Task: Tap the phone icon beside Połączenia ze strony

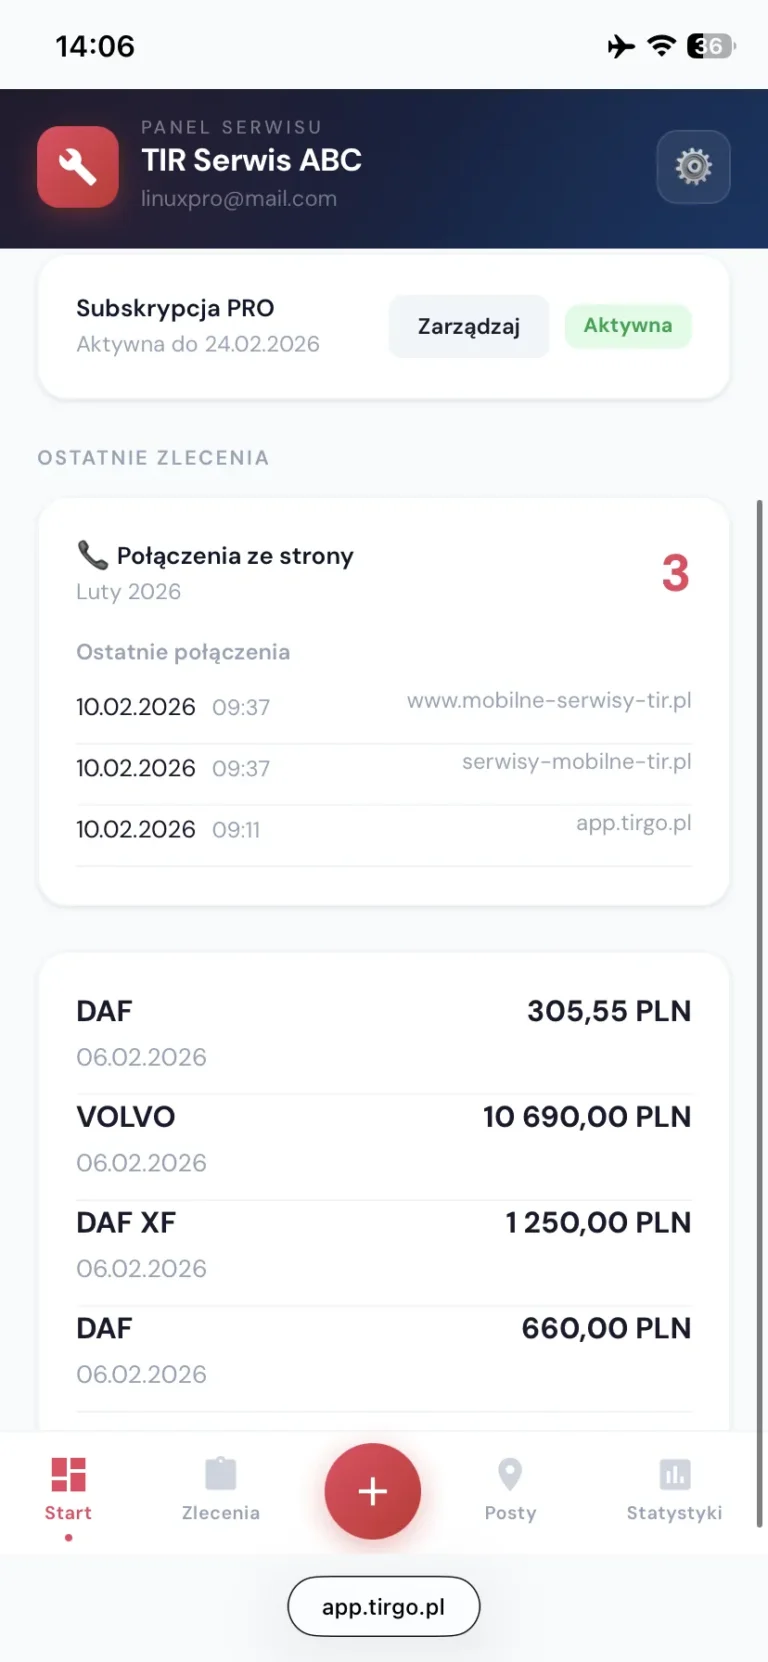Action: [92, 554]
